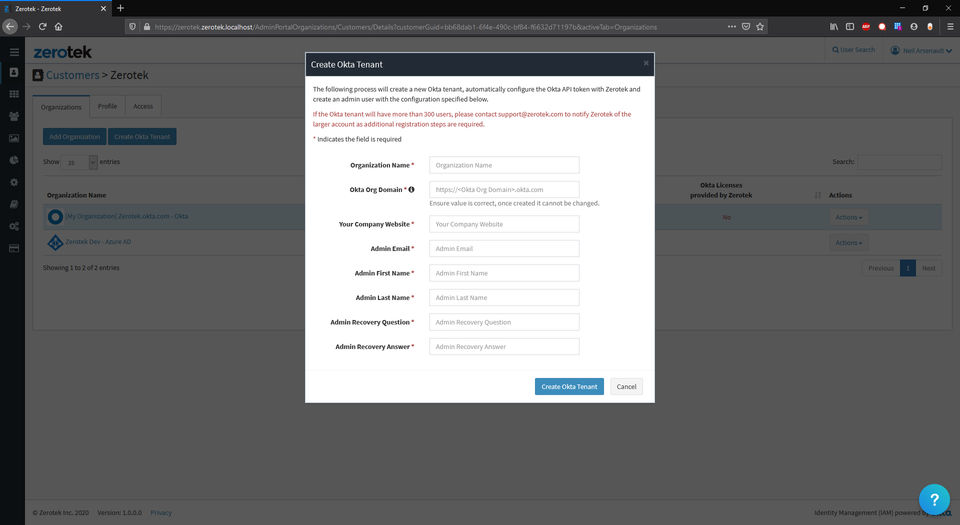The image size is (960, 525).
Task: Click User Search in the header
Action: pos(853,50)
